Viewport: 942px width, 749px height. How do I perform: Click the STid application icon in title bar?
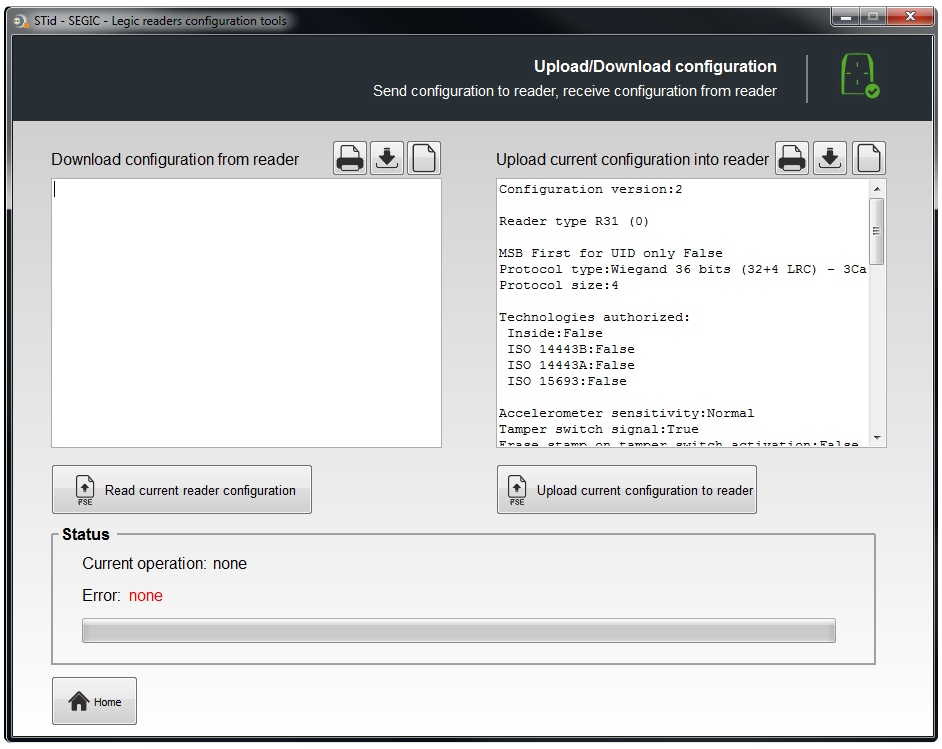[x=21, y=21]
